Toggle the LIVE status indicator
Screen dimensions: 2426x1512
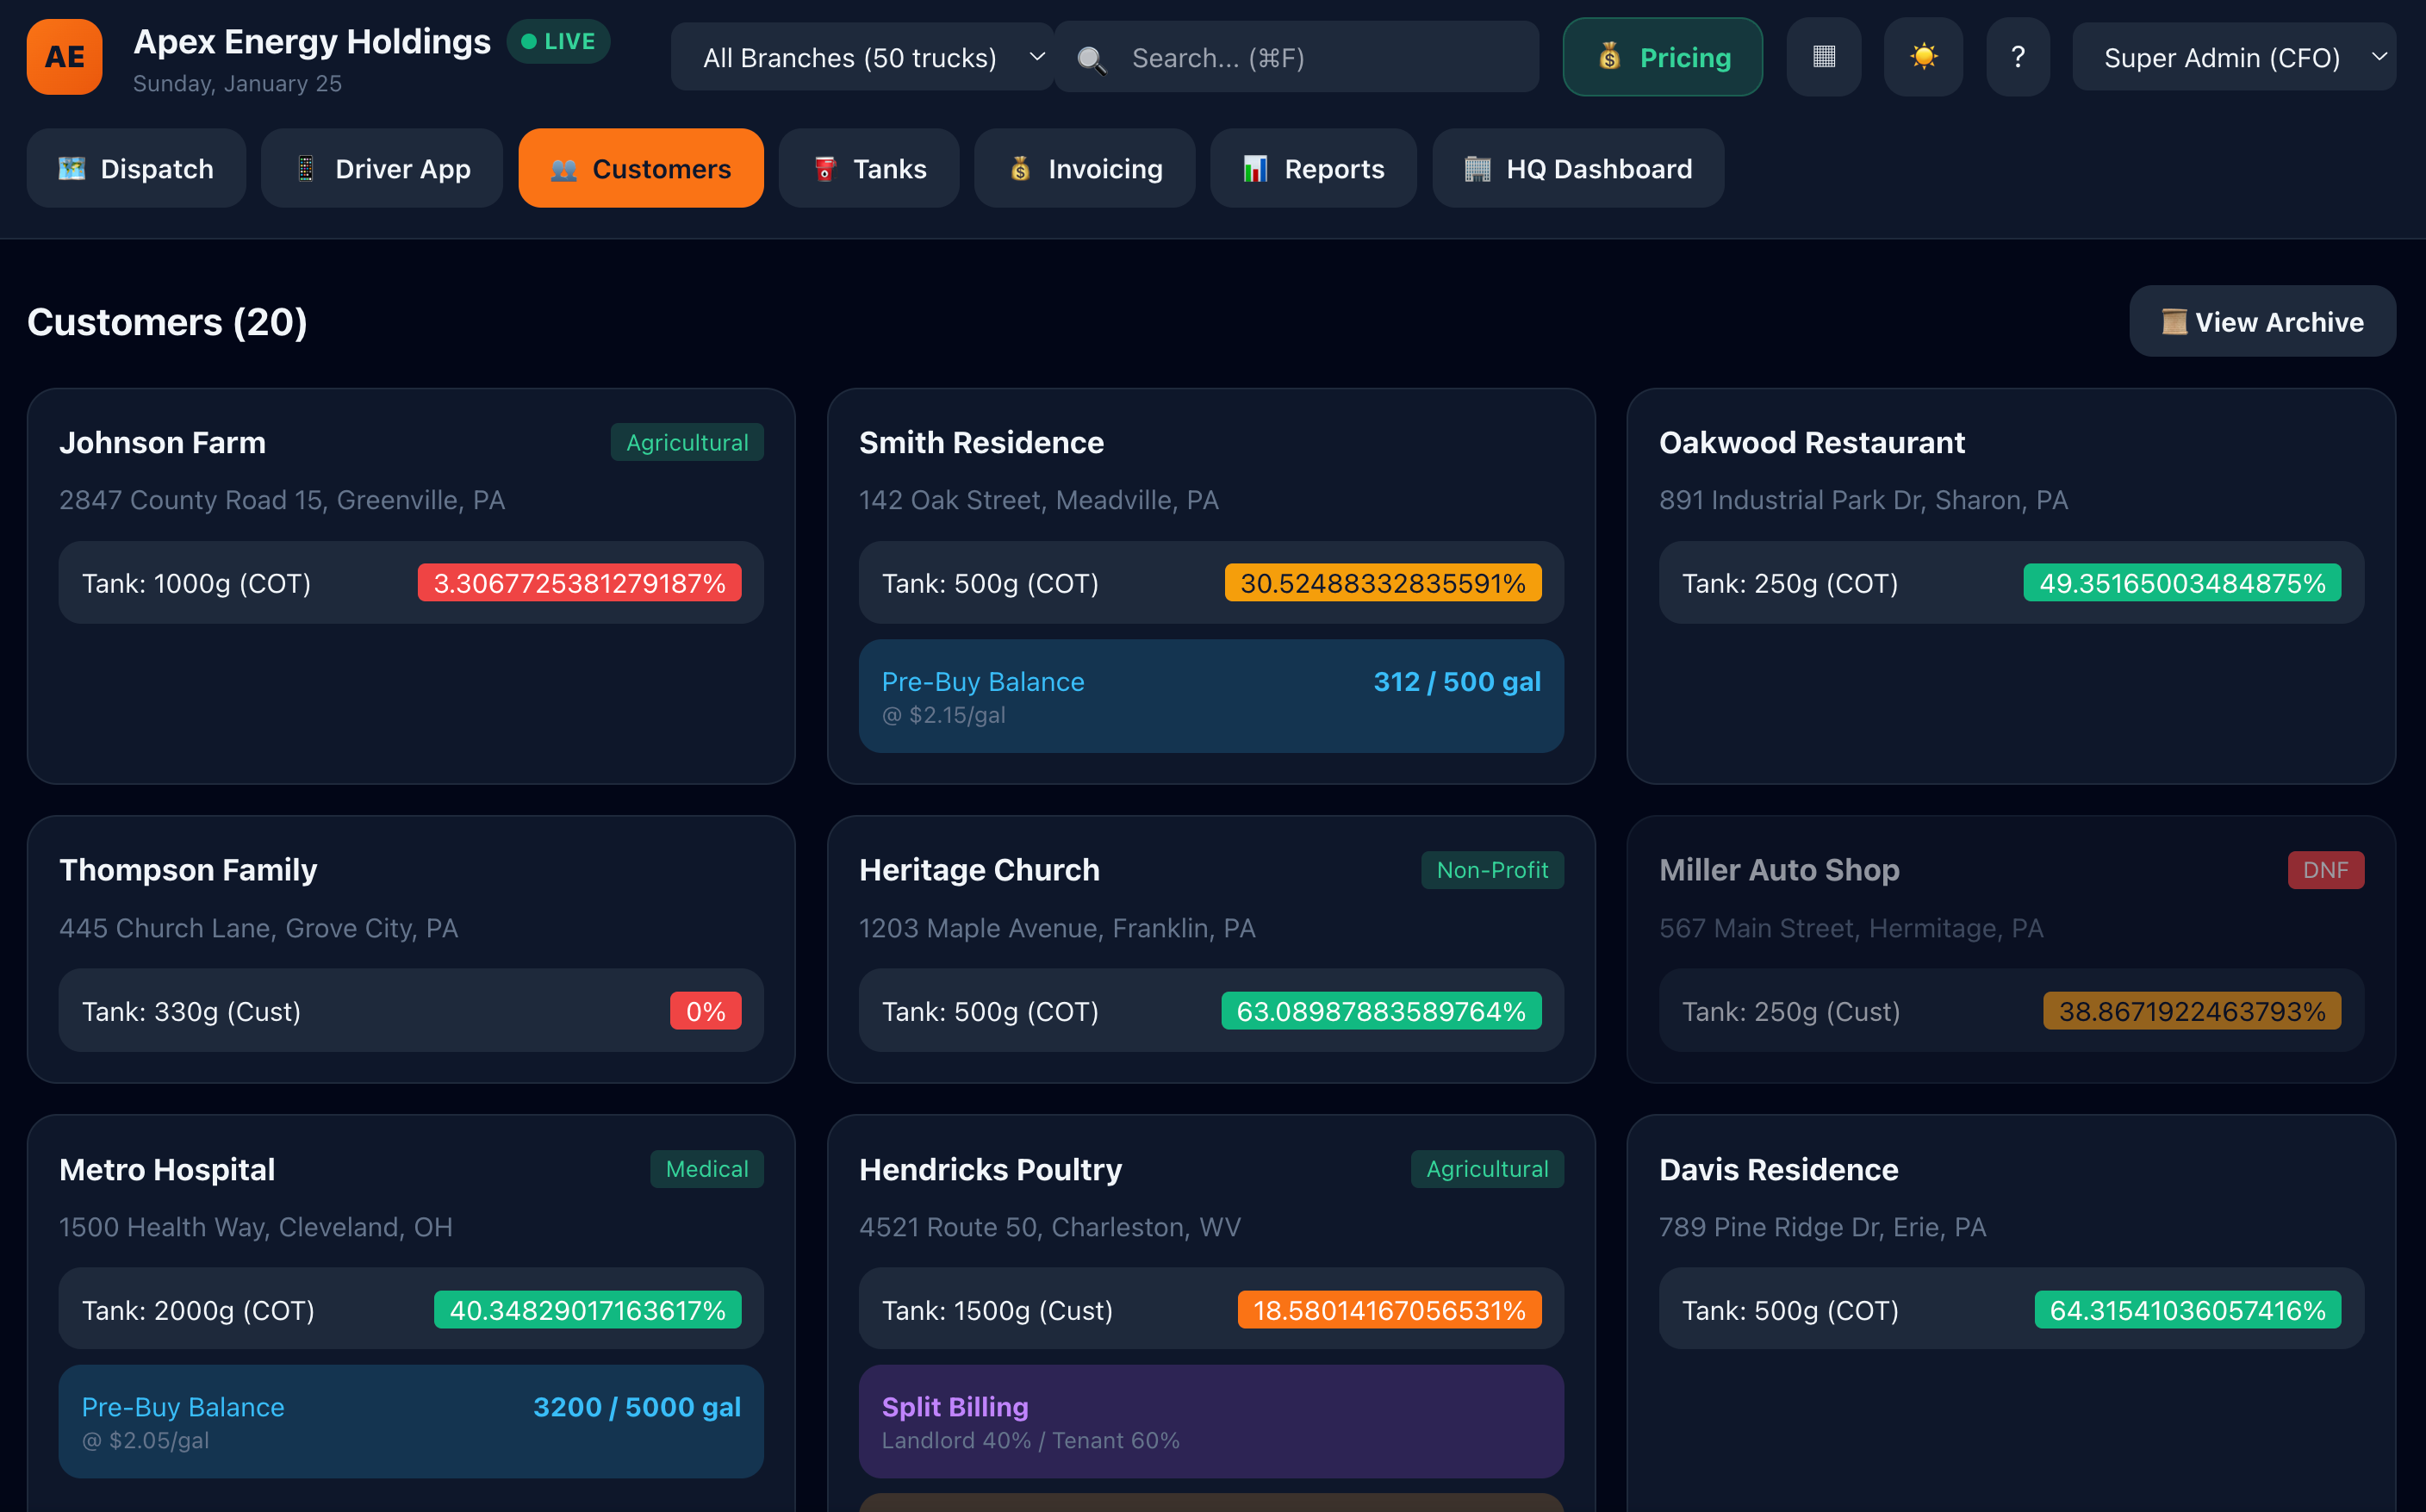coord(558,41)
